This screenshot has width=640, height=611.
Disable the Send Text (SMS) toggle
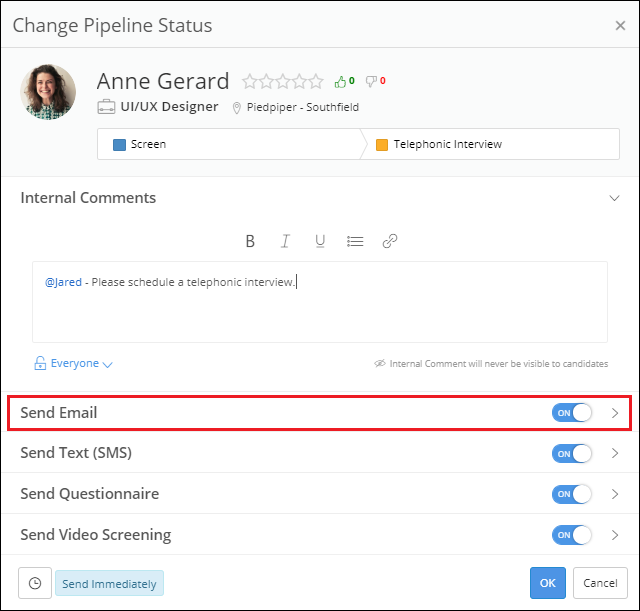pos(572,453)
